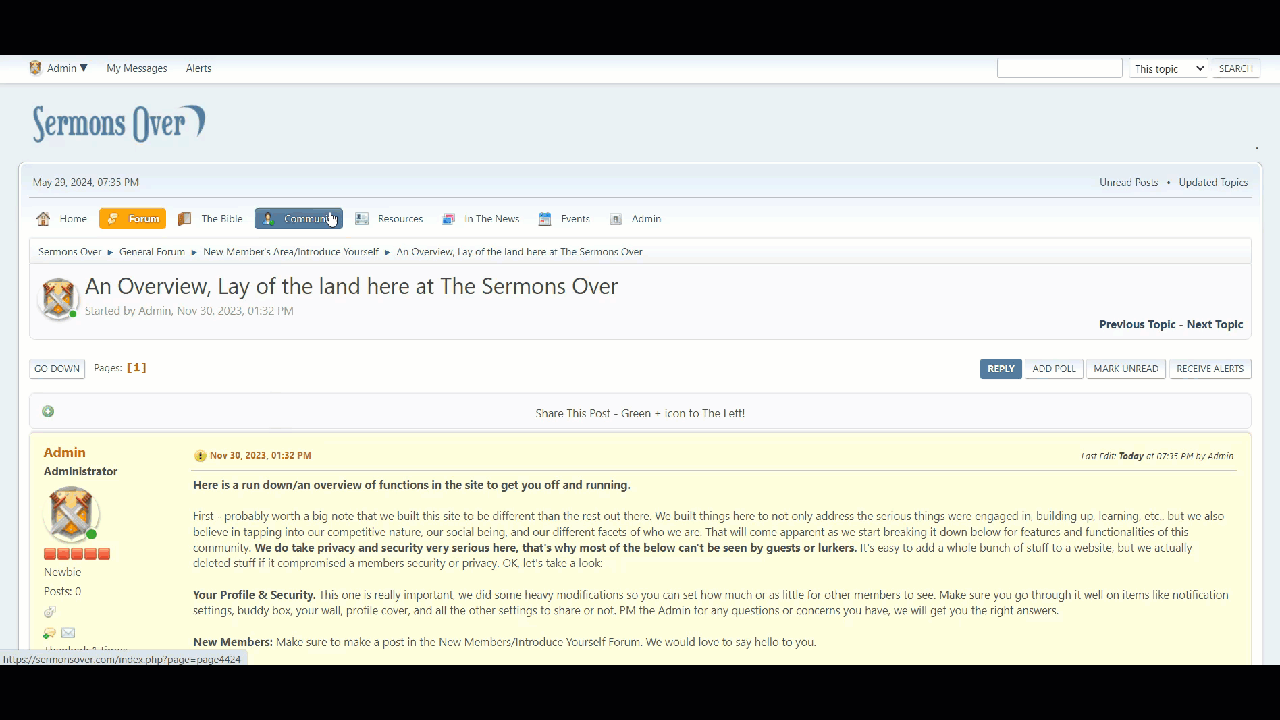Viewport: 1280px width, 720px height.
Task: Click the Resources icon in navigation bar
Action: (x=362, y=219)
